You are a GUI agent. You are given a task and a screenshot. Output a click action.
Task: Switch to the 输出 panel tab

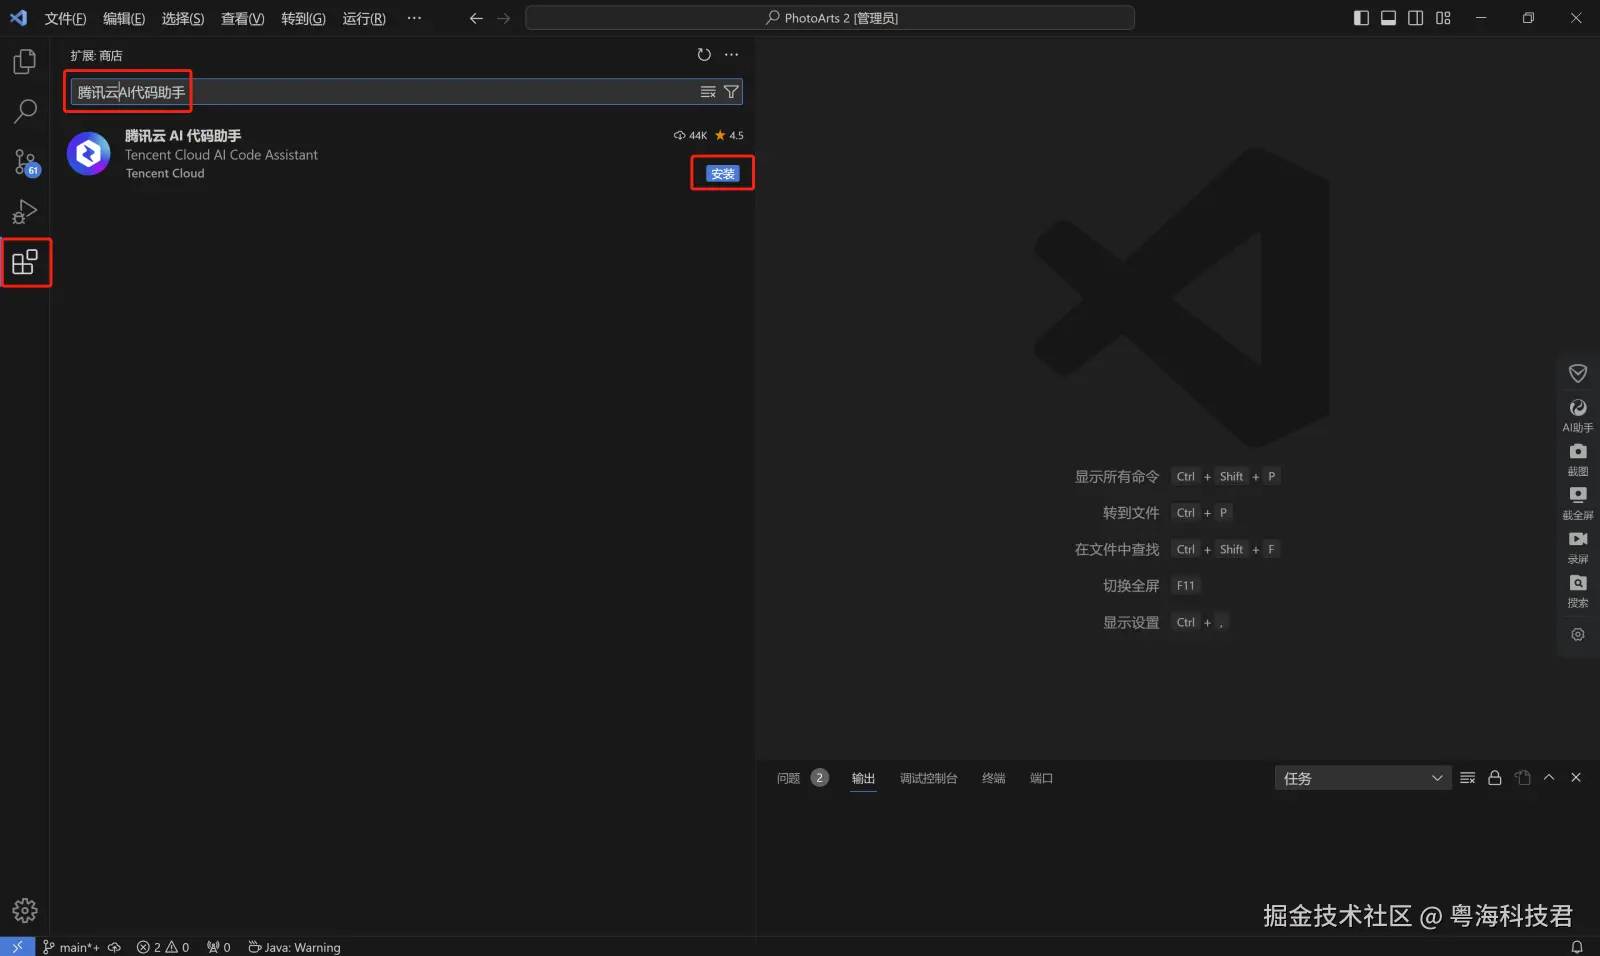coord(863,778)
